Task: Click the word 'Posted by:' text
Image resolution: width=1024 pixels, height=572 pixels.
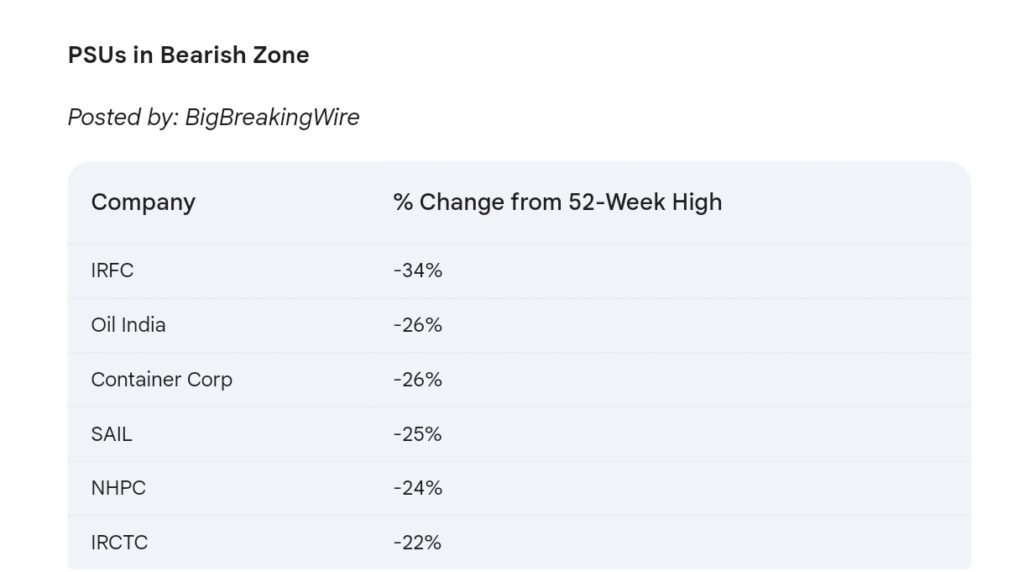Action: pyautogui.click(x=123, y=118)
